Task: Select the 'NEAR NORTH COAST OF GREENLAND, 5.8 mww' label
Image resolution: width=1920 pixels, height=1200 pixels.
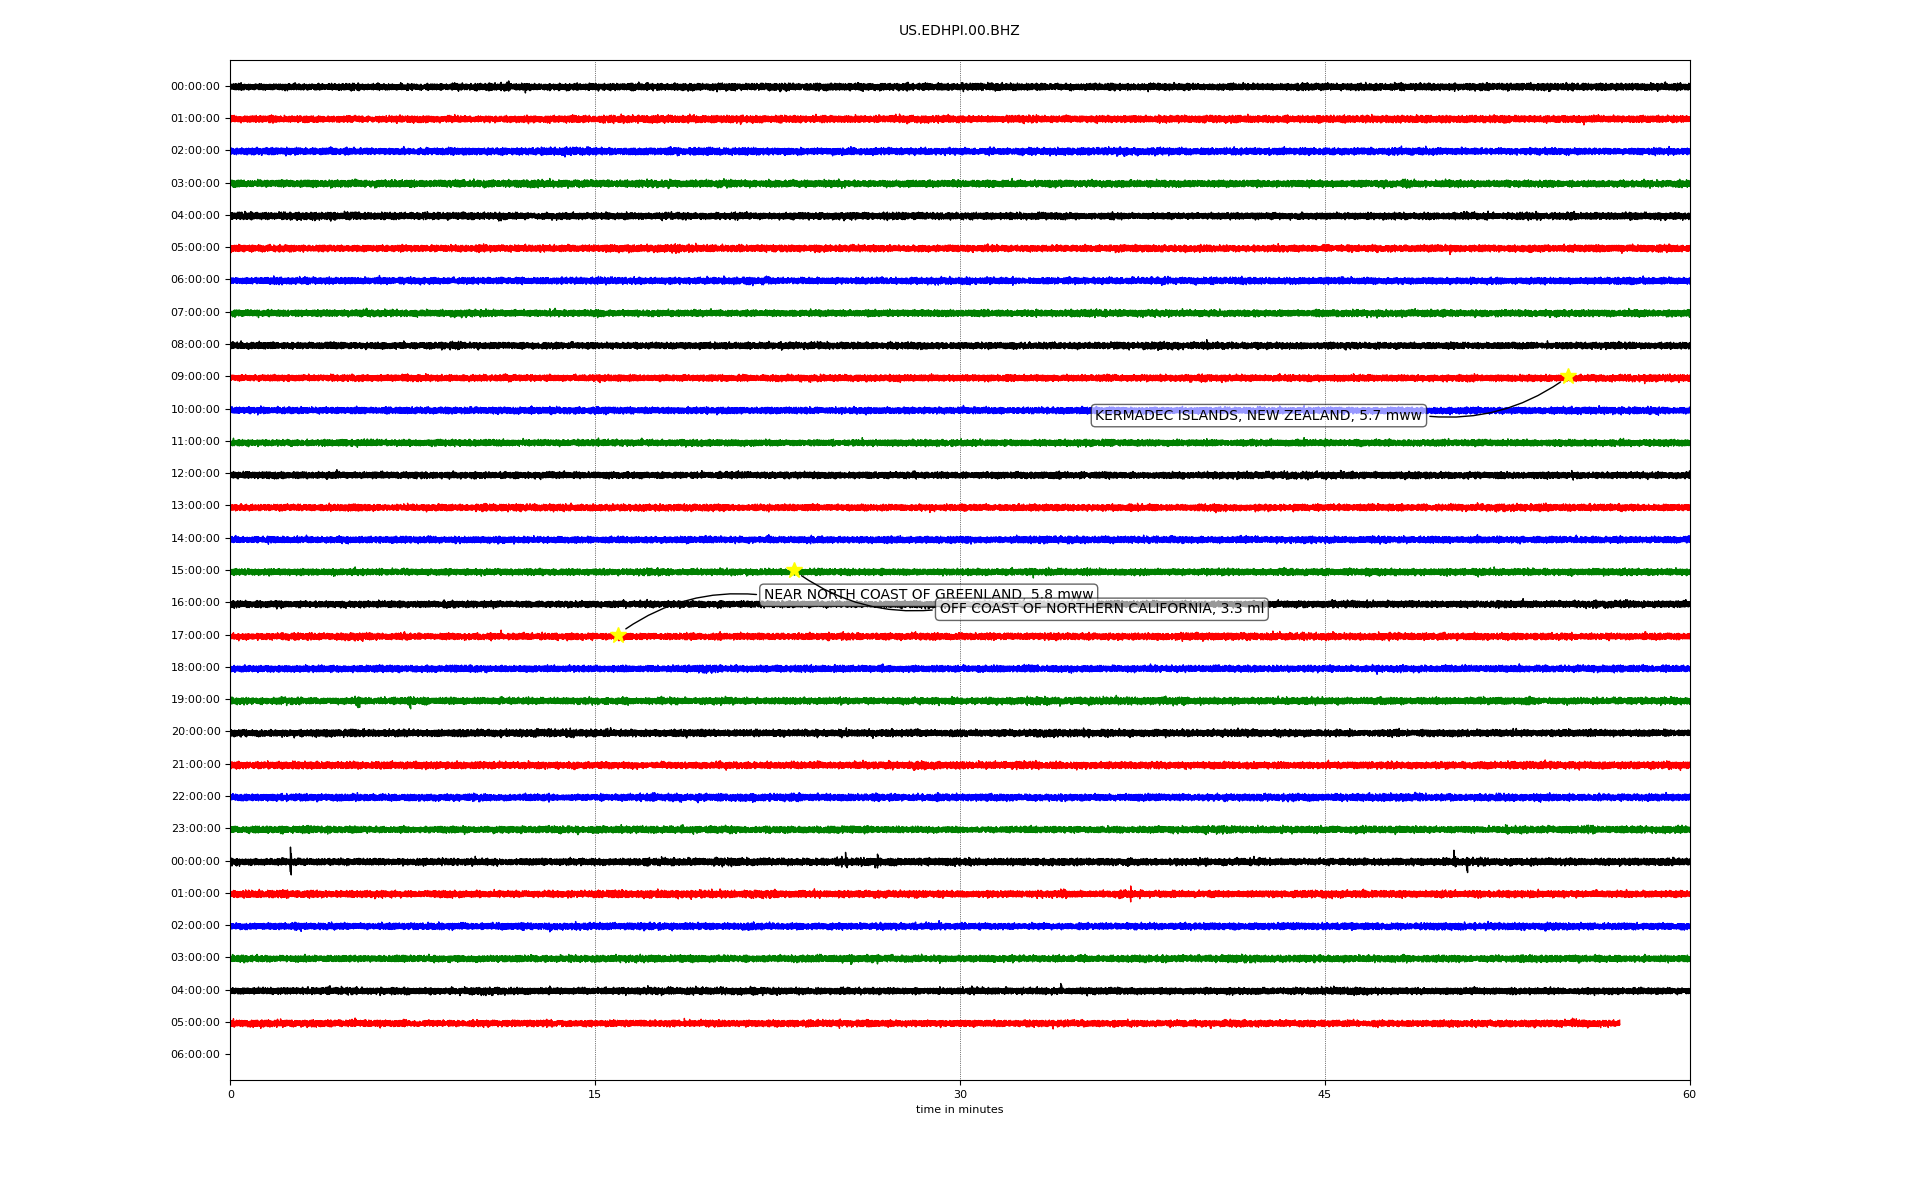Action: click(928, 595)
